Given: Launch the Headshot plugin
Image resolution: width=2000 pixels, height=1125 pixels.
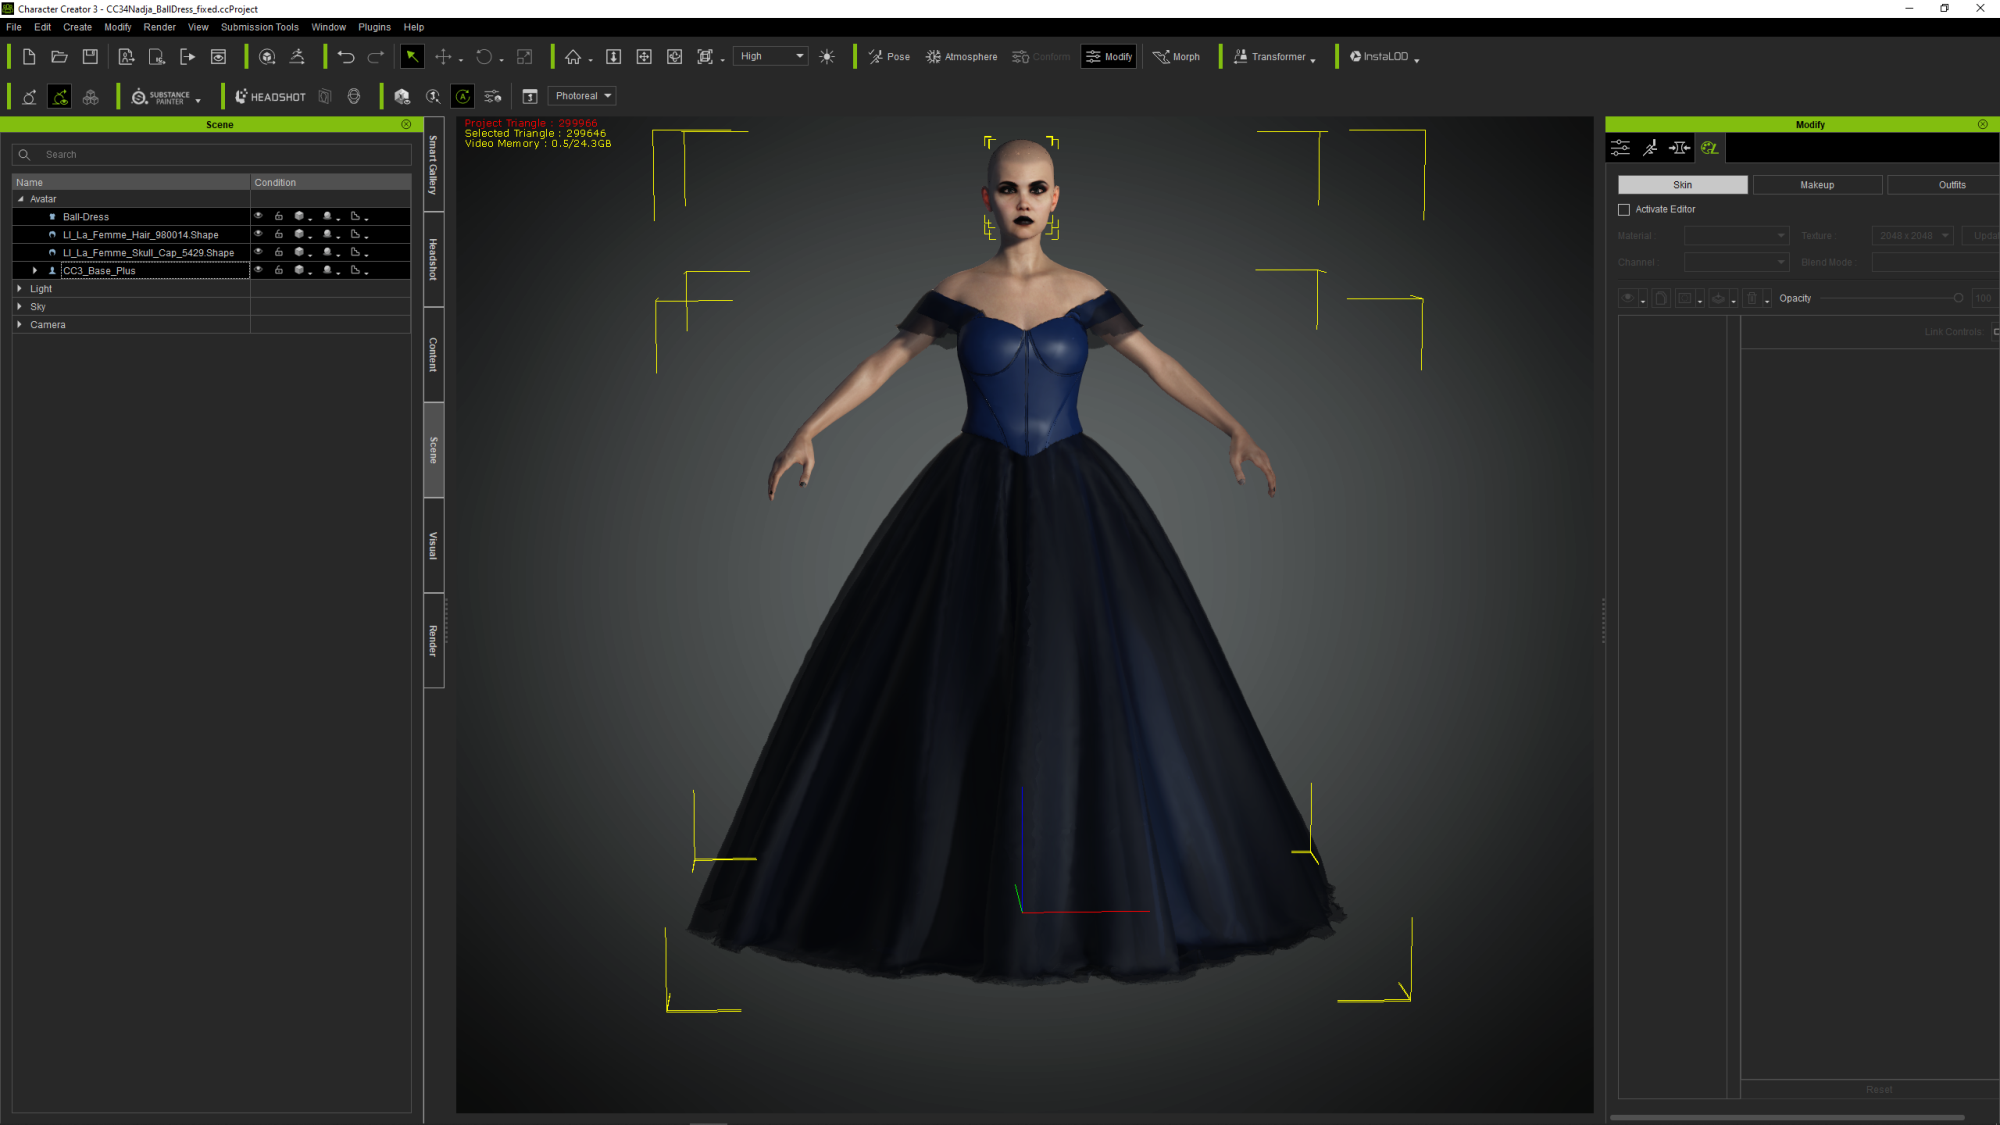Looking at the screenshot, I should tap(270, 97).
